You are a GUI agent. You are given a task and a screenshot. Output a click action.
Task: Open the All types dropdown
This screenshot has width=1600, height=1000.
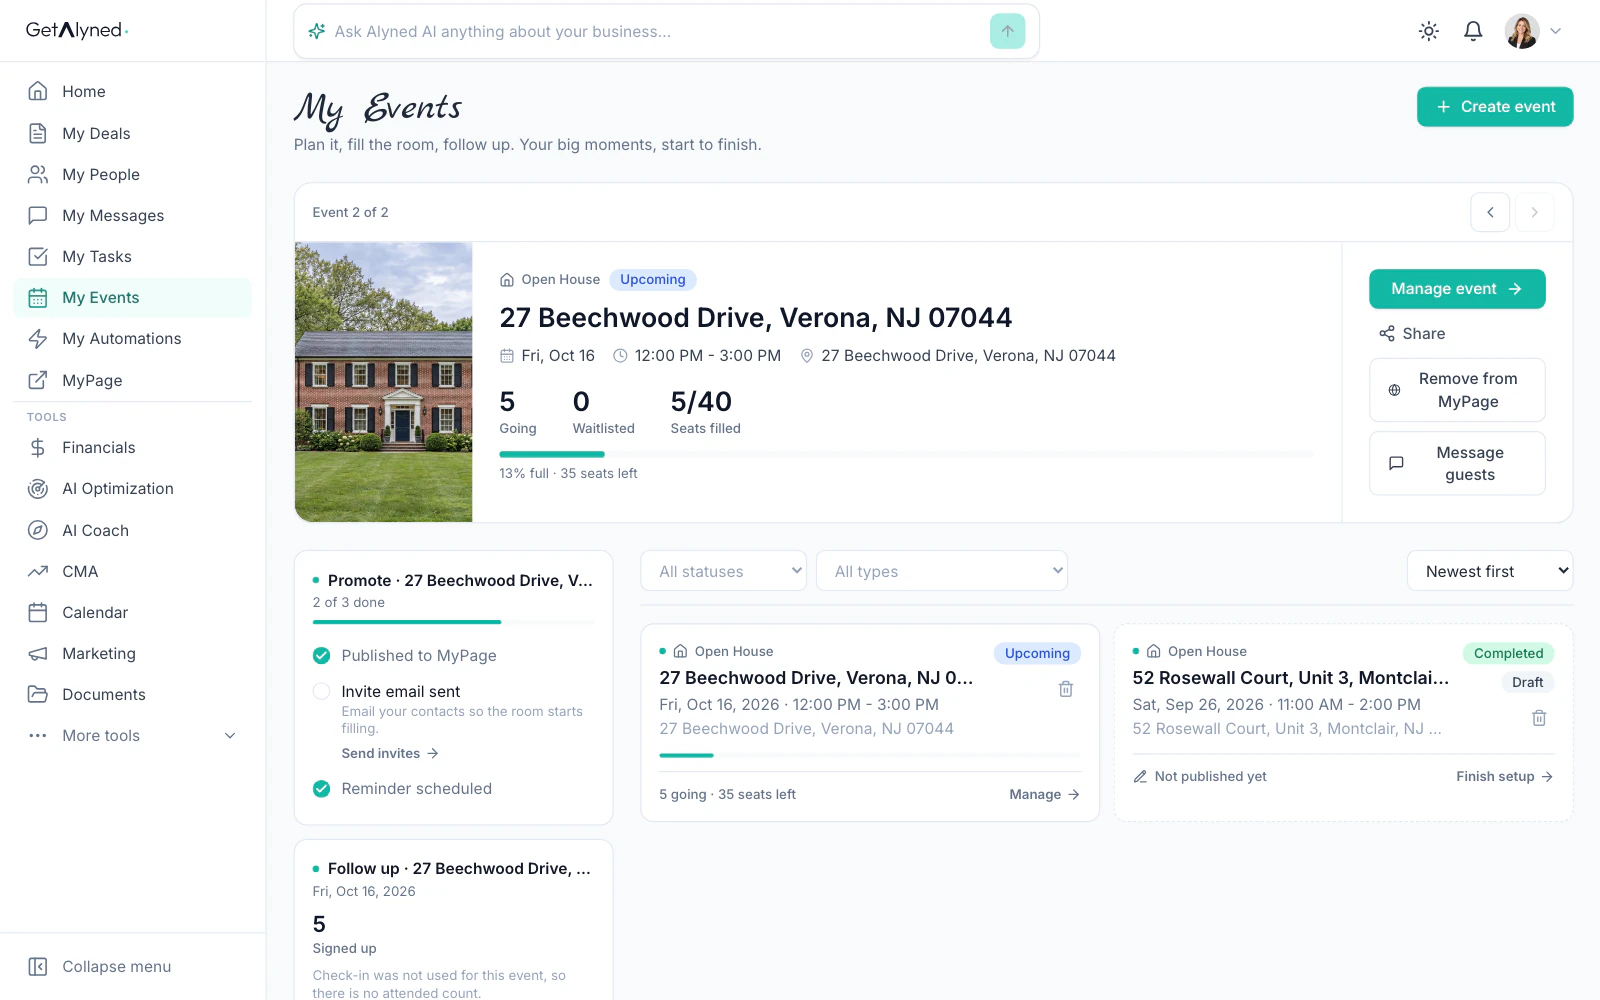942,571
